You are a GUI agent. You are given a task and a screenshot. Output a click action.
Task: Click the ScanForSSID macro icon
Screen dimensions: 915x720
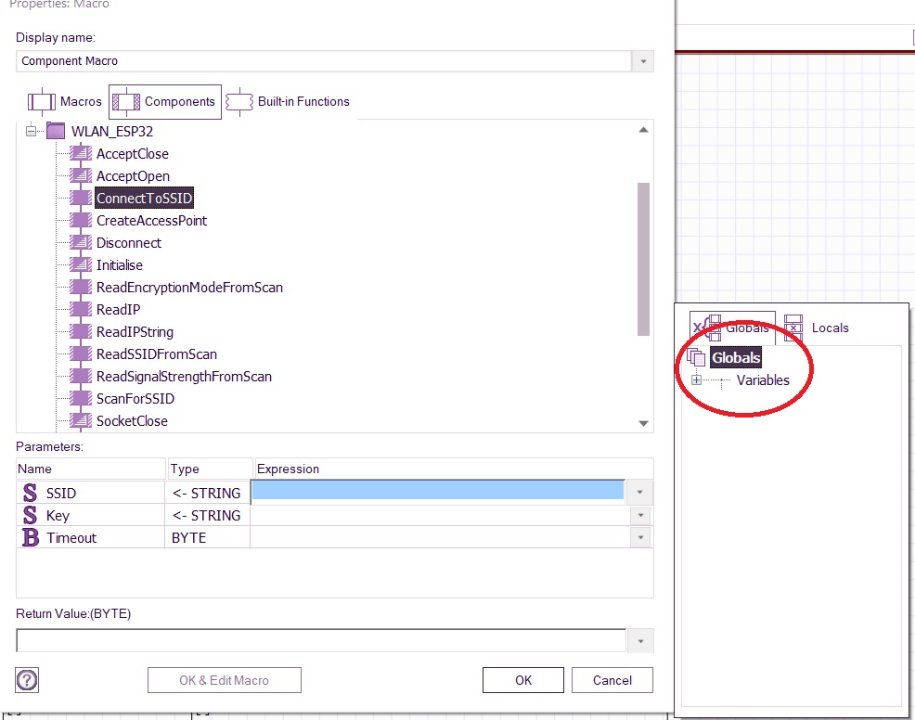(x=81, y=399)
